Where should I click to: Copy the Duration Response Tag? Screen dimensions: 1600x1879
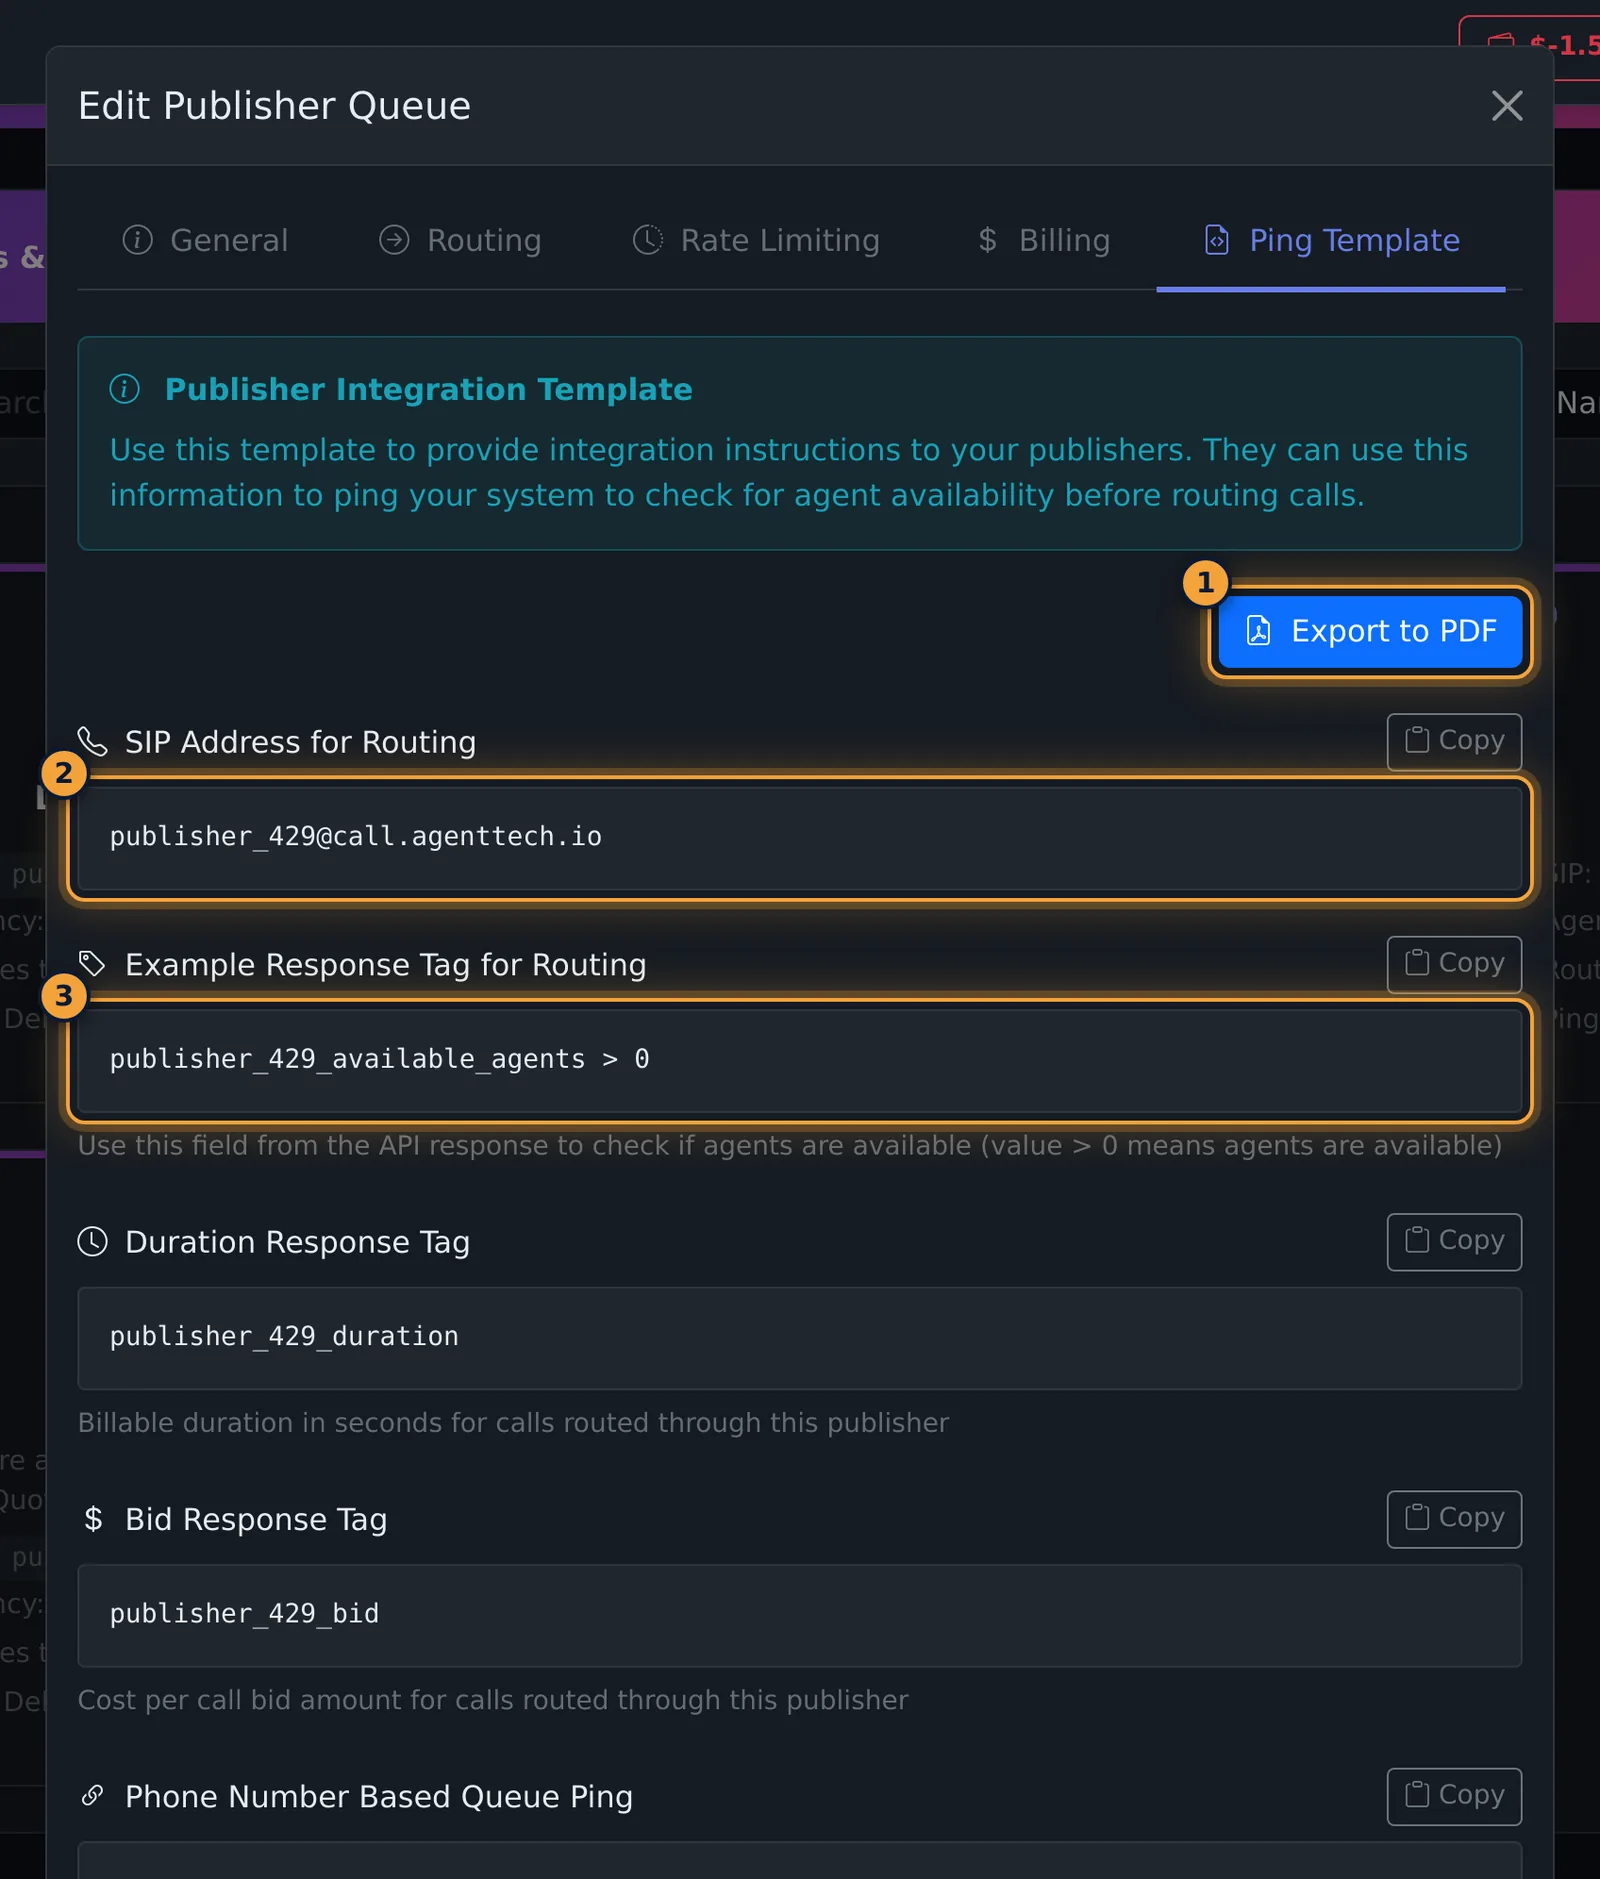click(x=1454, y=1242)
